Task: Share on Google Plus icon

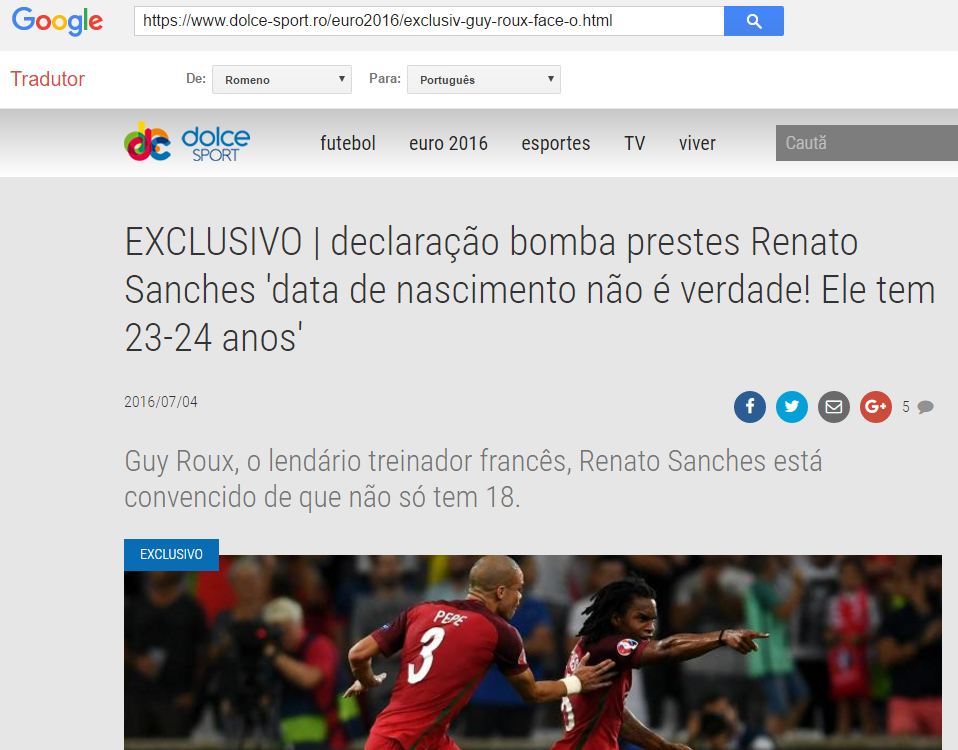Action: (x=876, y=407)
